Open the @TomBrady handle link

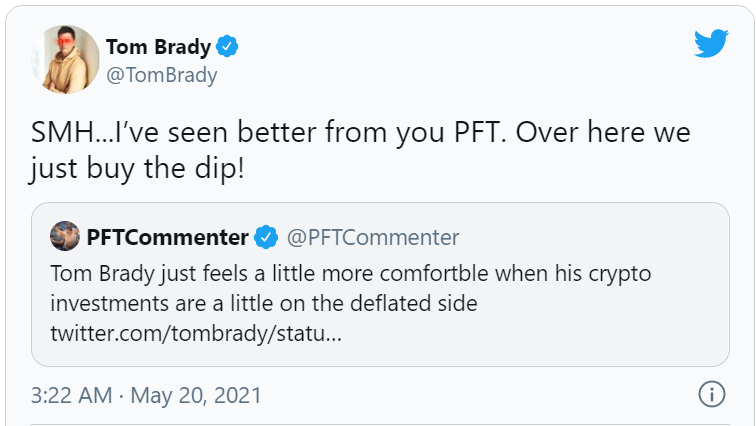(162, 75)
